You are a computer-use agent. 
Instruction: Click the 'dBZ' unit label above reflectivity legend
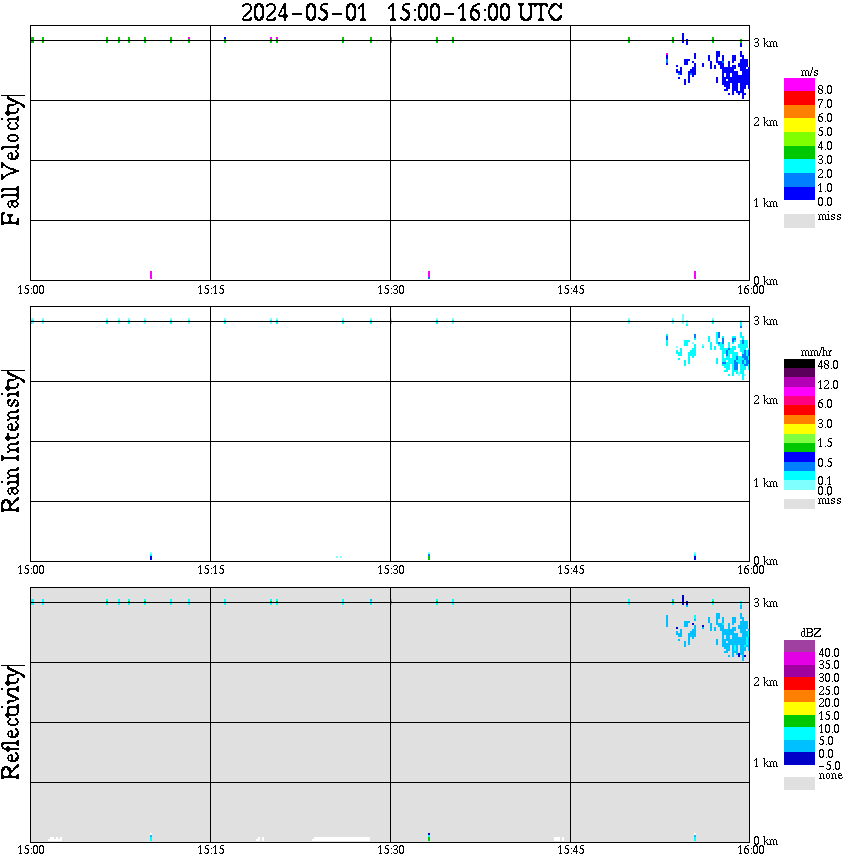coord(811,633)
